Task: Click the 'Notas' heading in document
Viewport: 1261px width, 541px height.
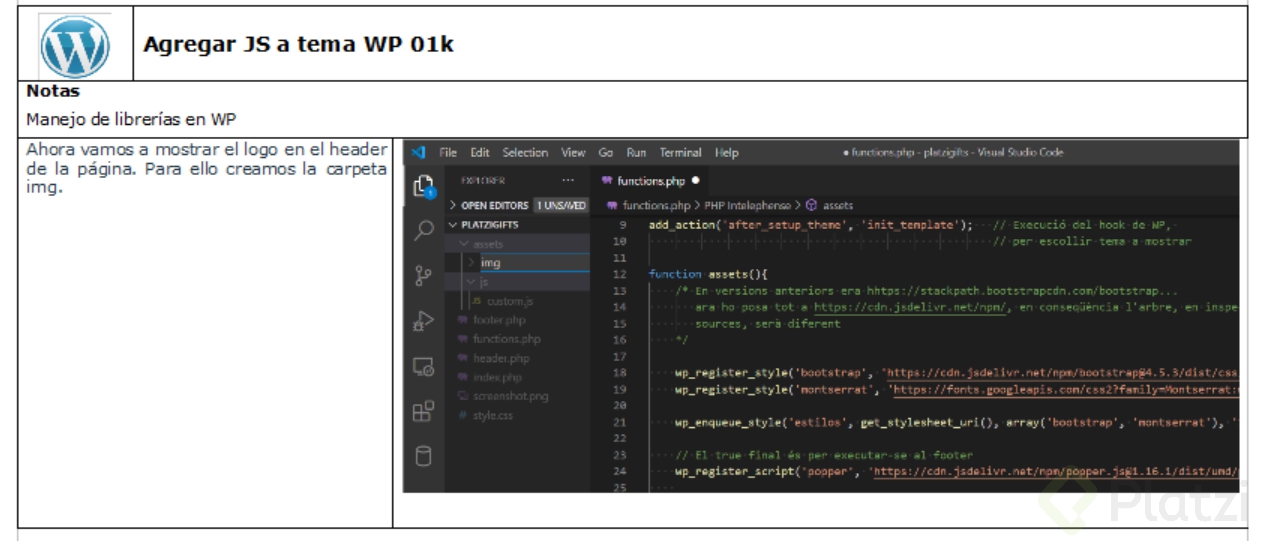Action: click(x=53, y=91)
